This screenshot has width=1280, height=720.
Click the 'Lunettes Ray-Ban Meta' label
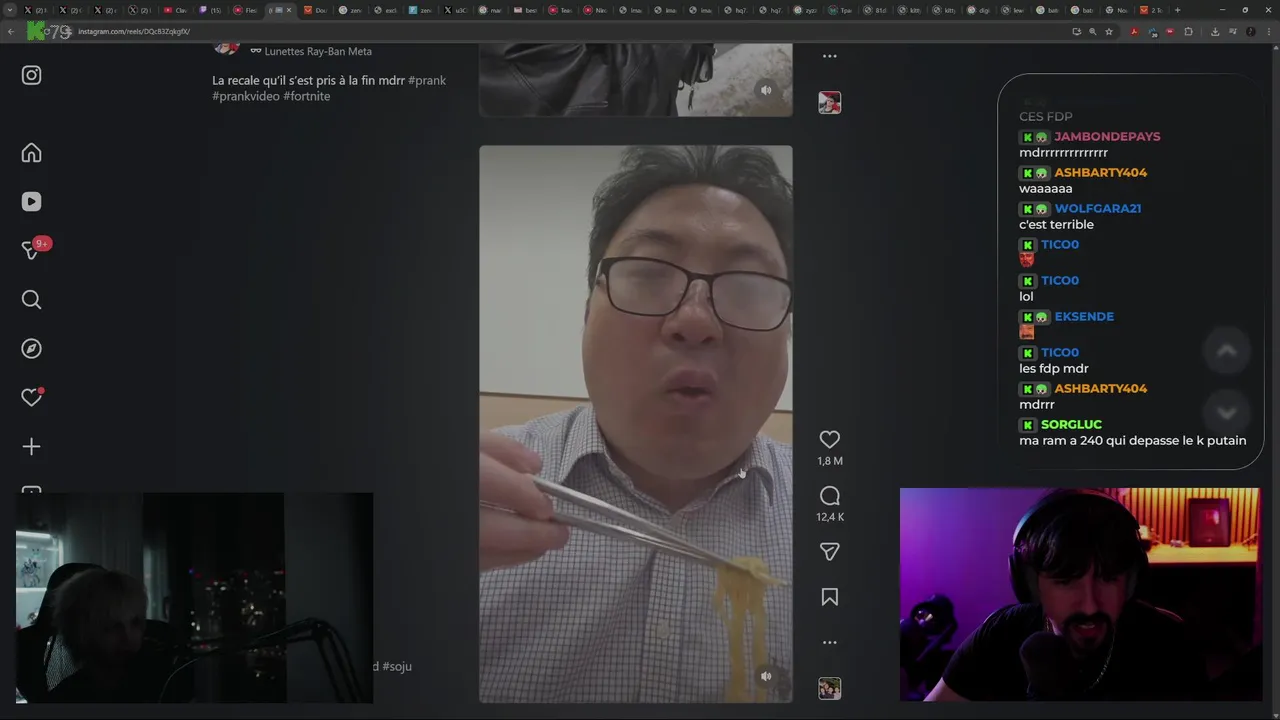[318, 51]
